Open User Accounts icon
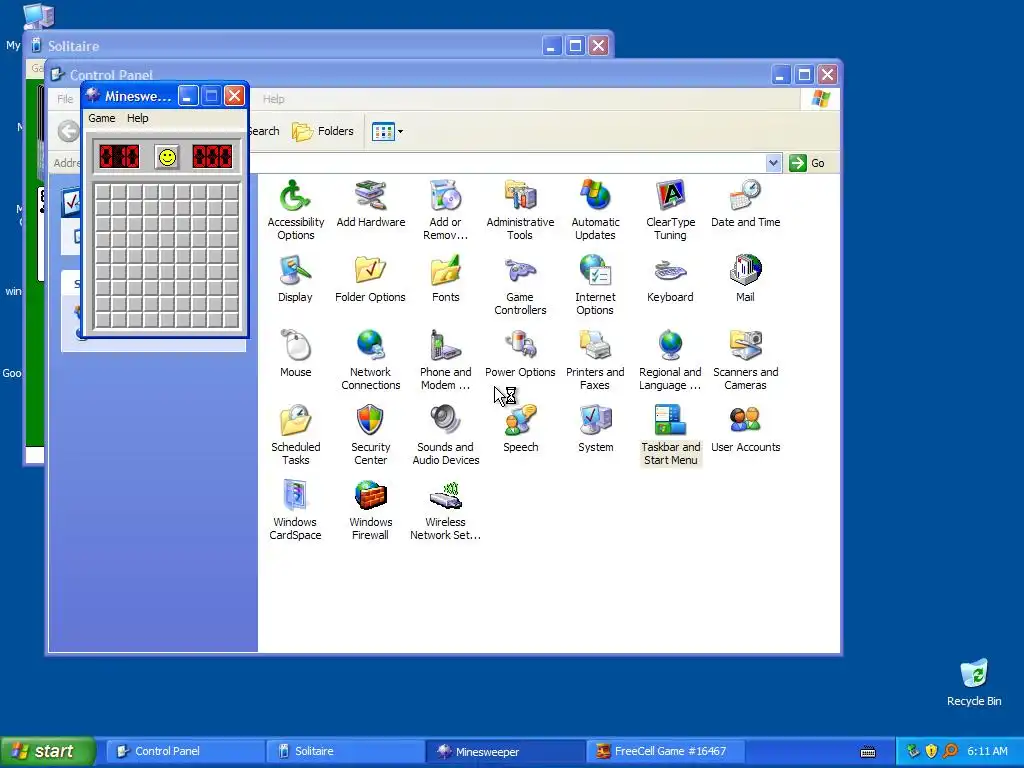The width and height of the screenshot is (1024, 768). coord(745,421)
